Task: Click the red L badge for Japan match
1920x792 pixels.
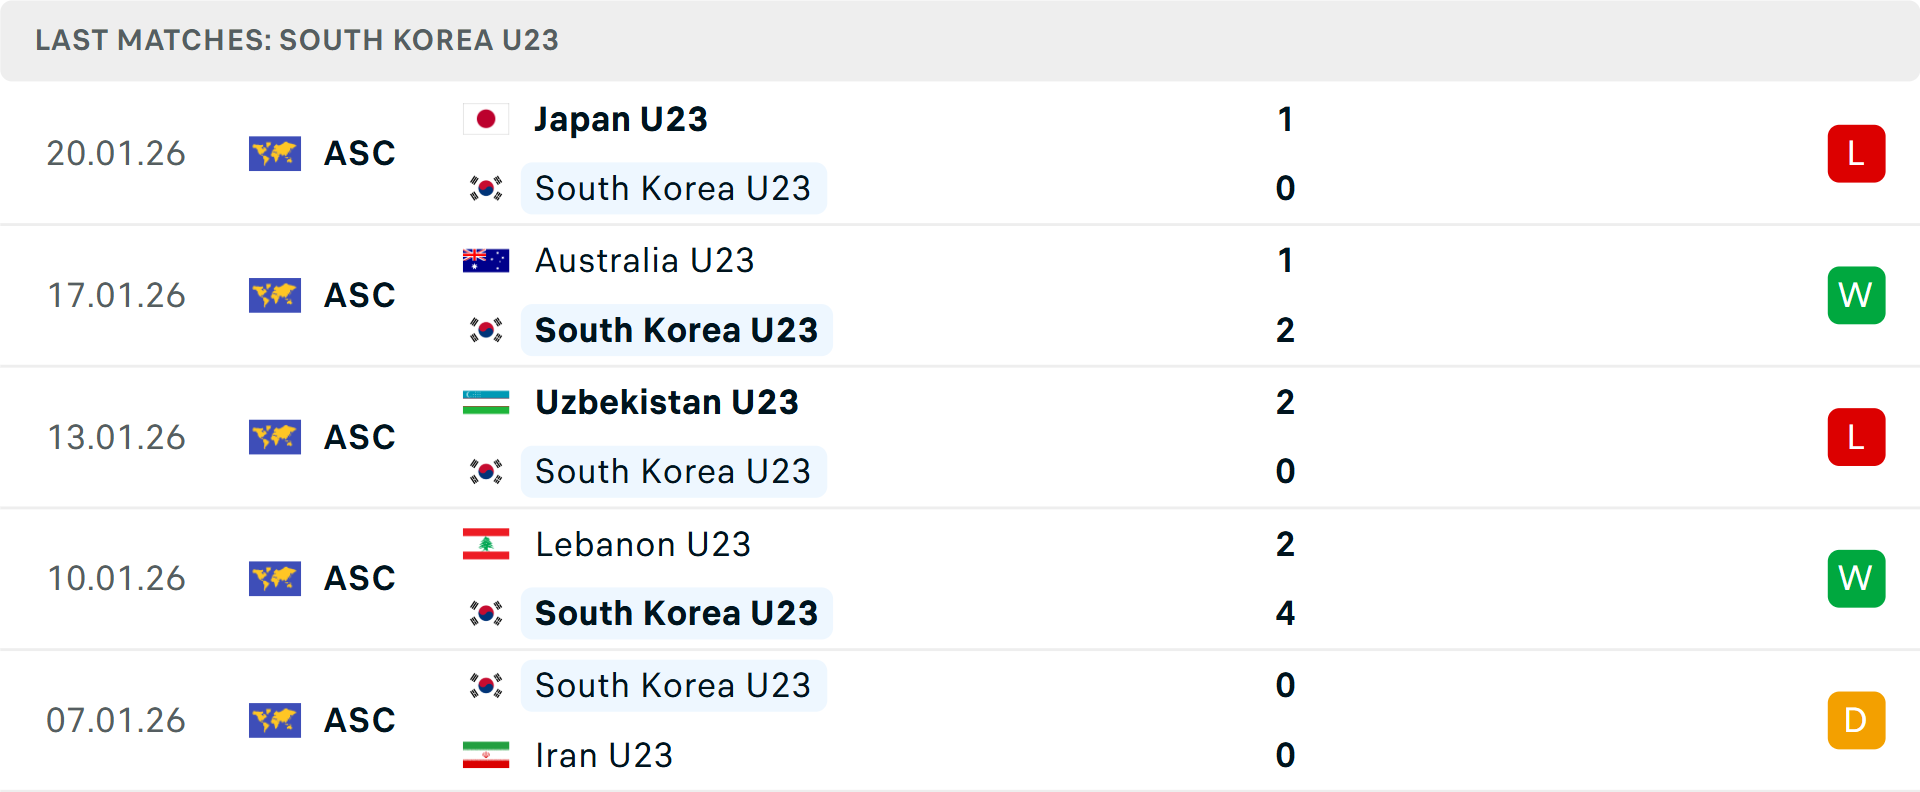Action: 1856,154
